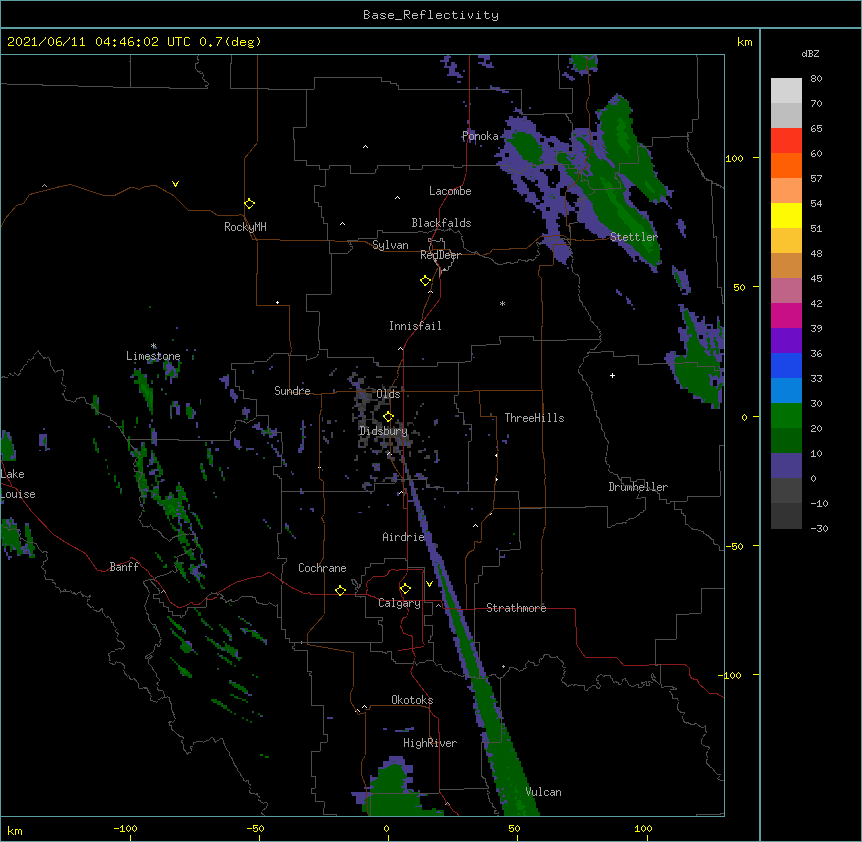Select the orange 57–60 dBZ legend swatch
Screen dimensions: 862x842
pyautogui.click(x=786, y=165)
